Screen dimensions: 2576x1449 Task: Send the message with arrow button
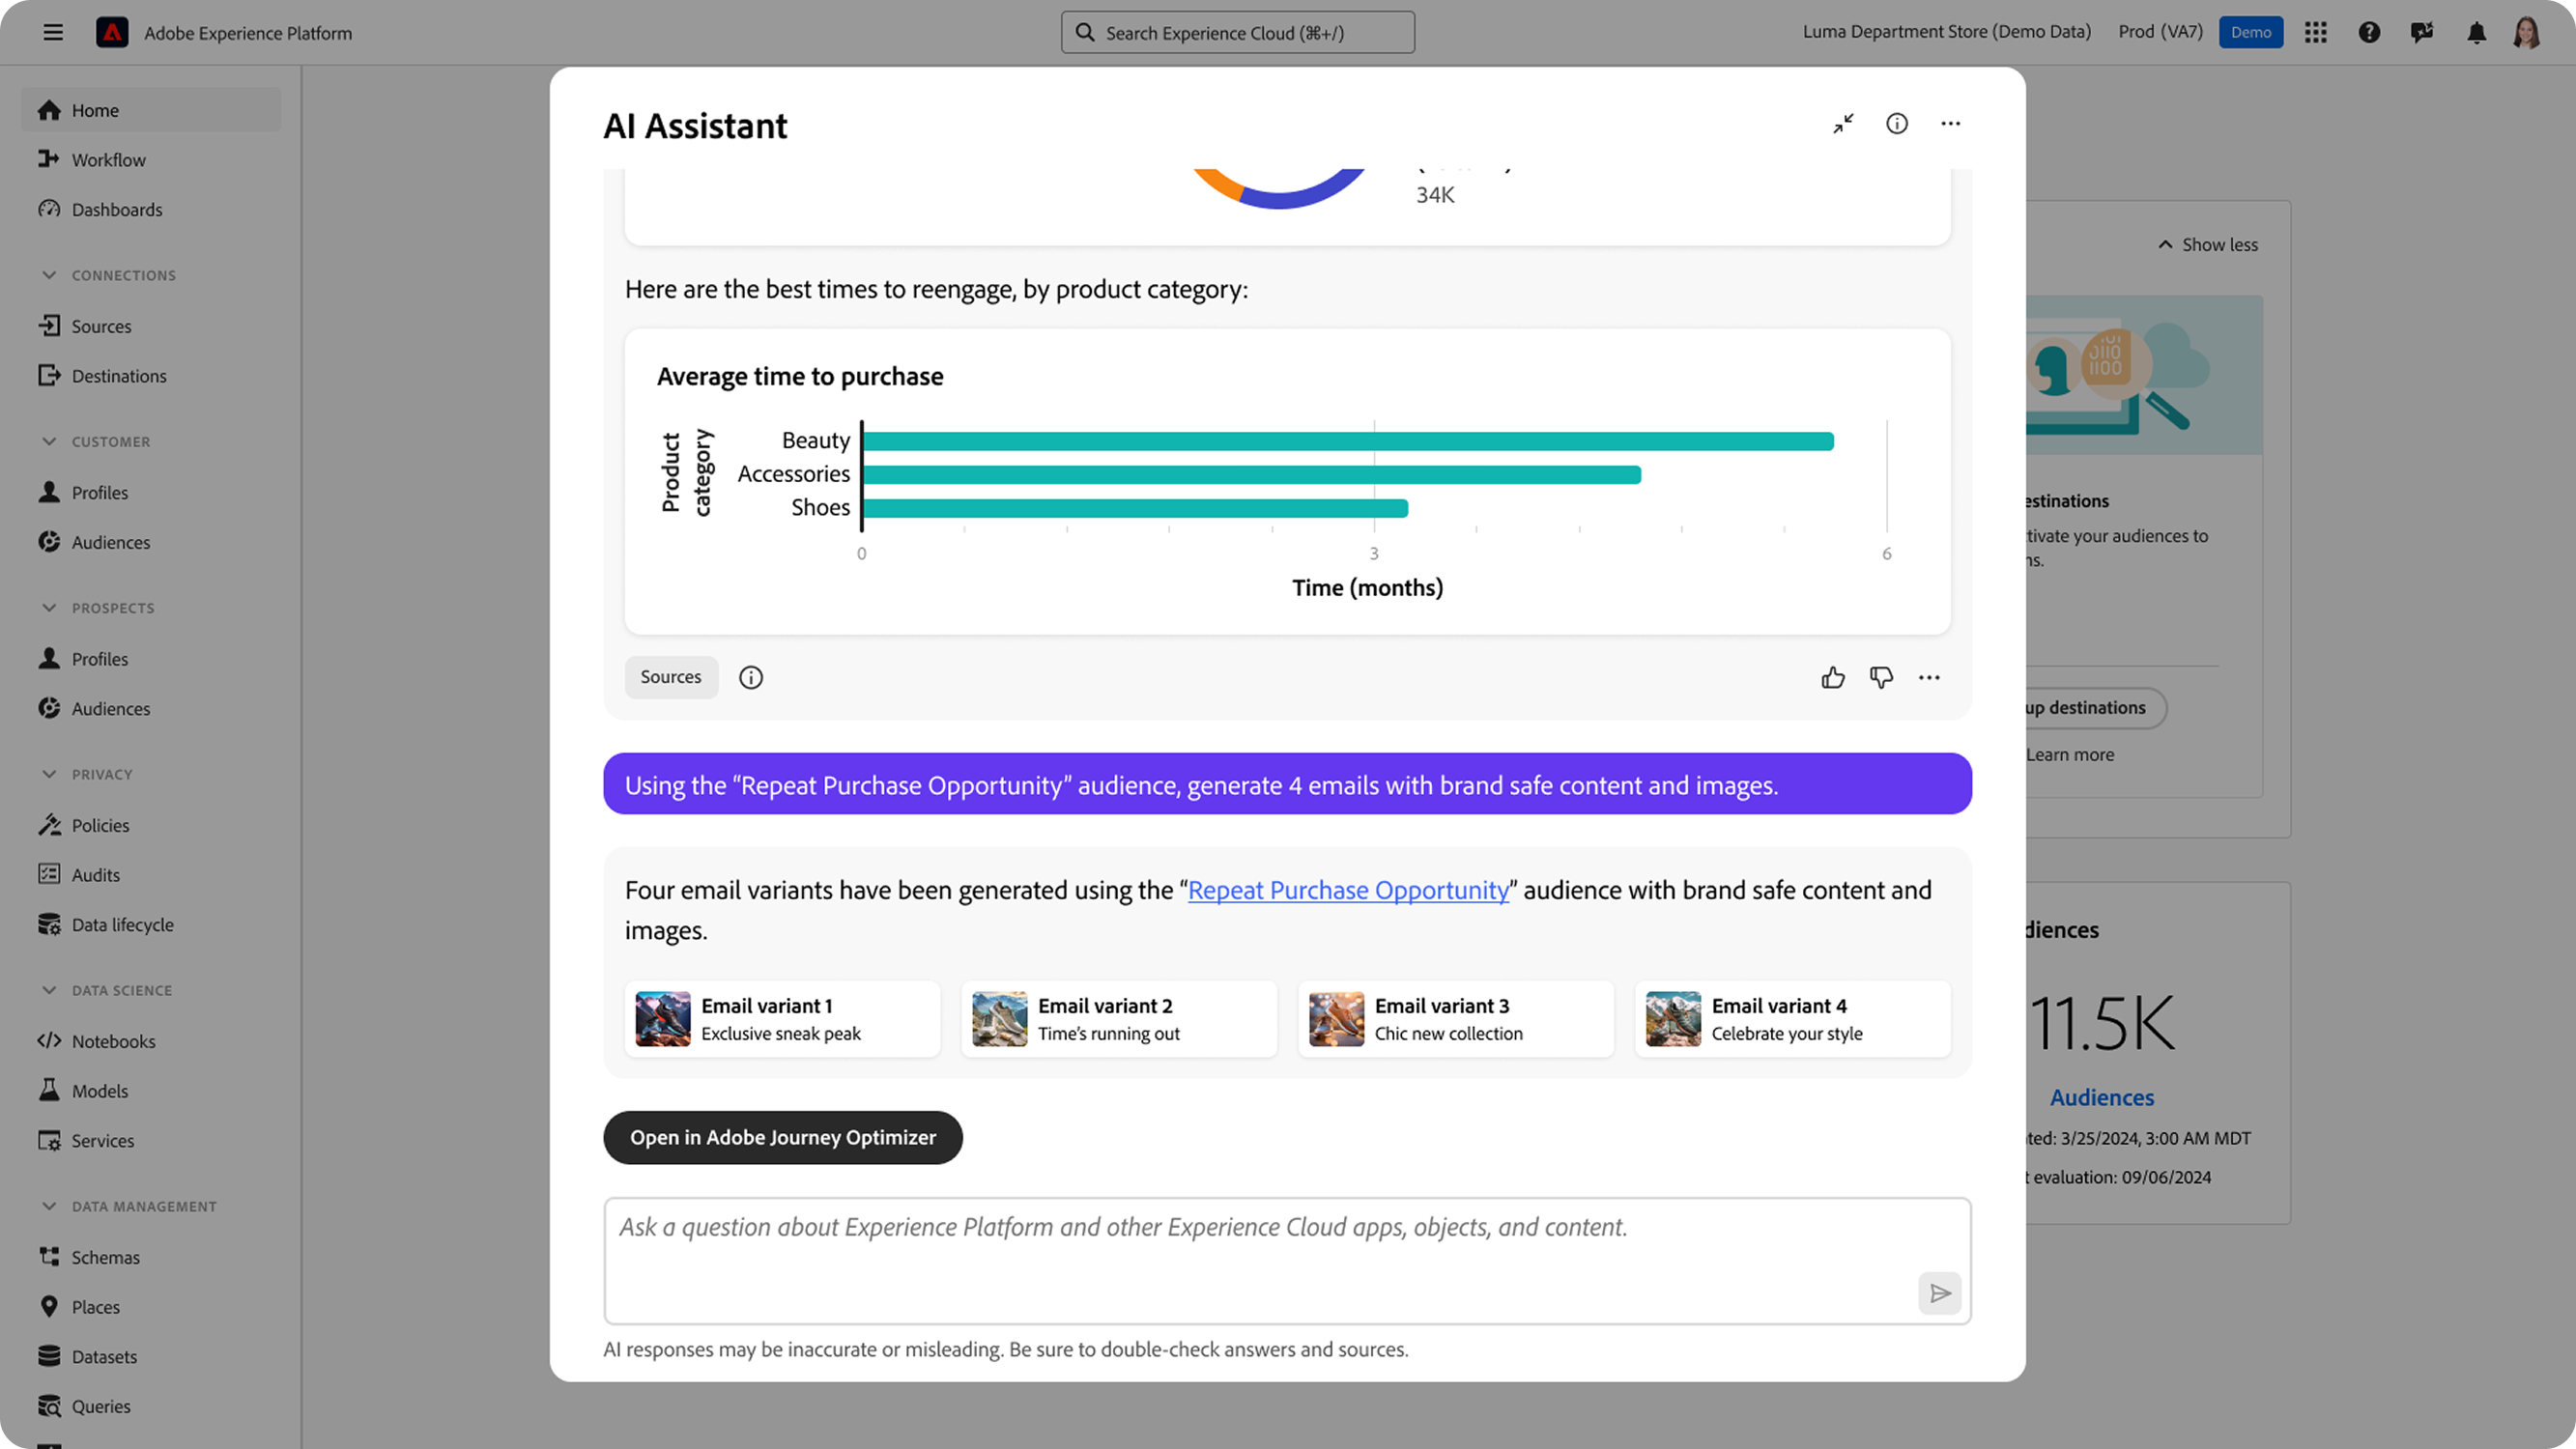coord(1940,1293)
